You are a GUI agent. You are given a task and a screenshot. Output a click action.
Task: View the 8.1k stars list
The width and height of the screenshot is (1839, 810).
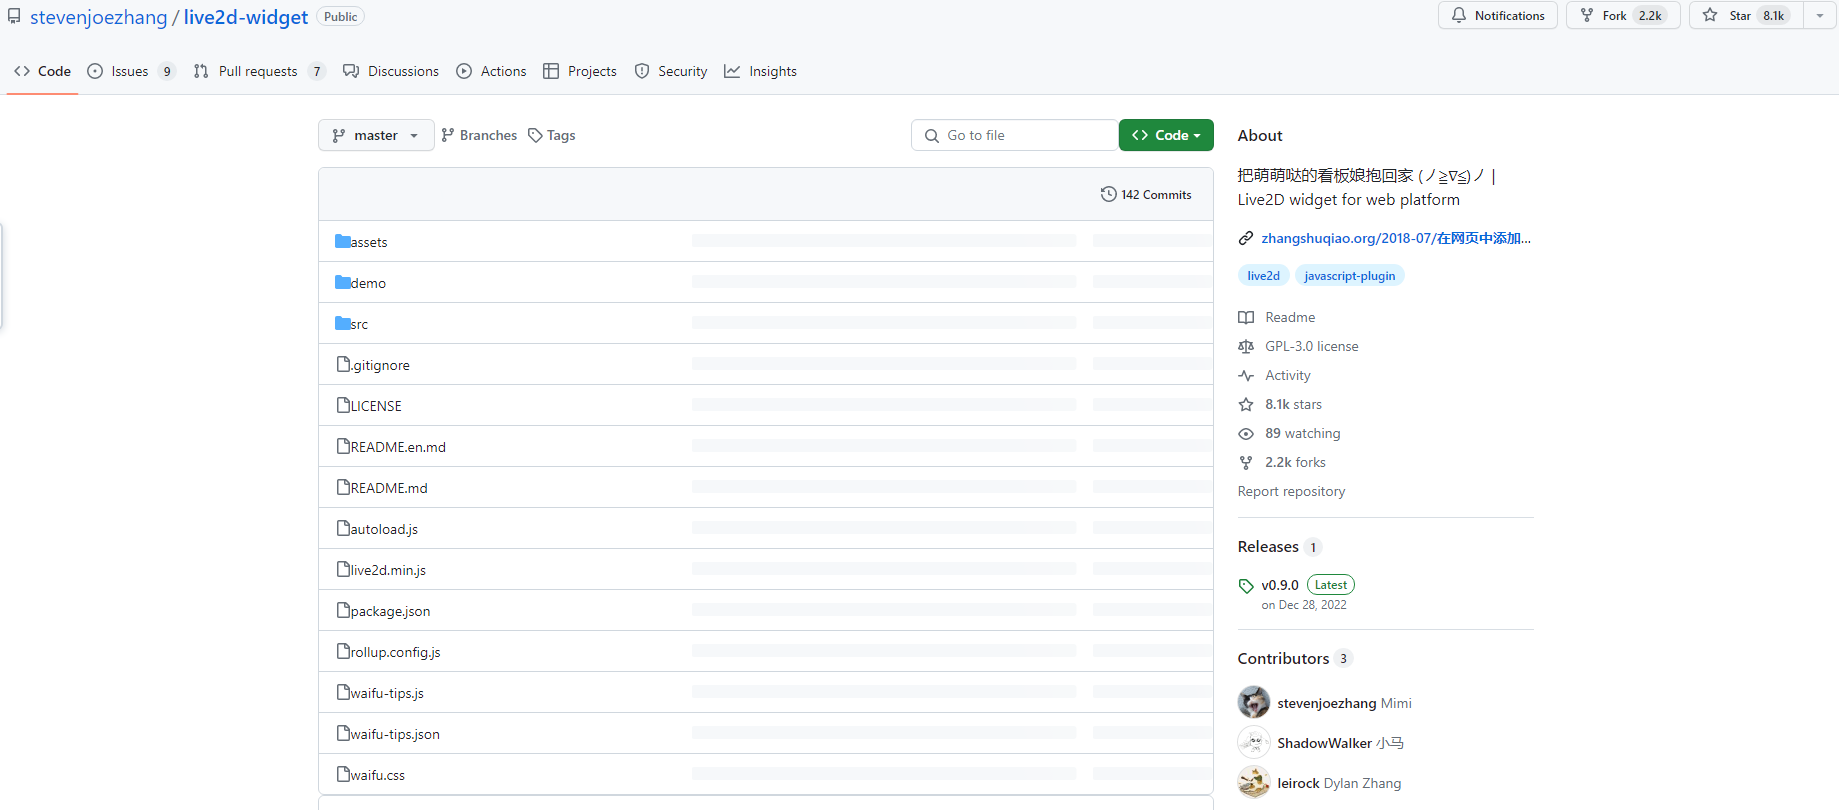tap(1293, 404)
